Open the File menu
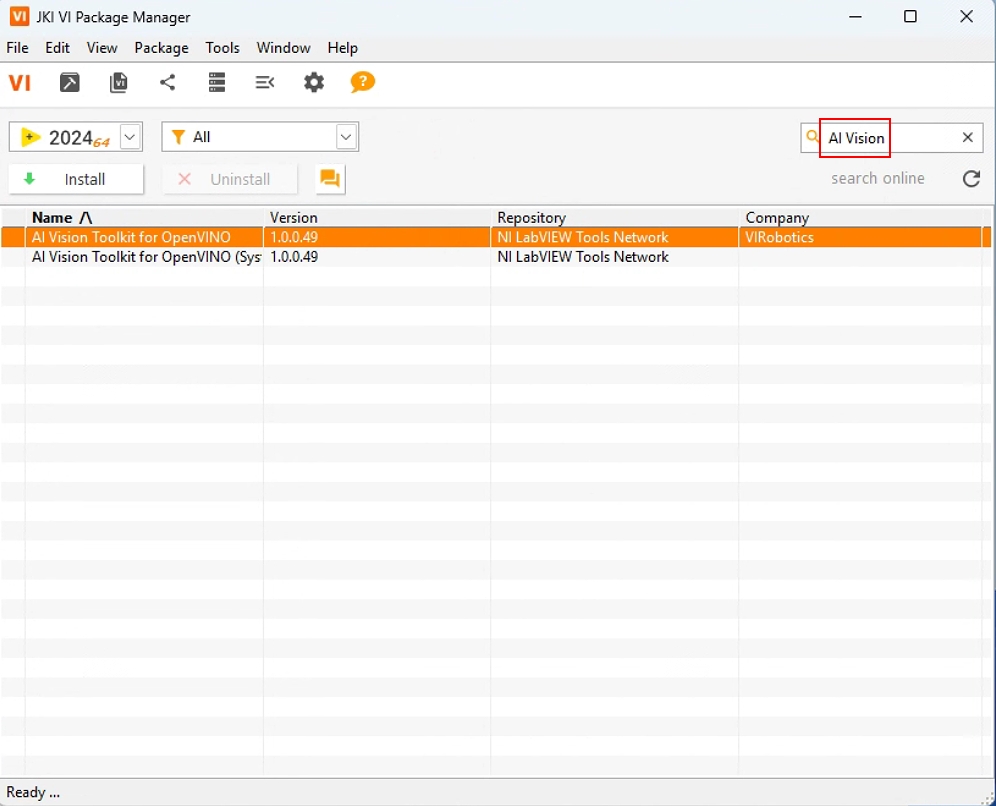996x806 pixels. tap(17, 48)
